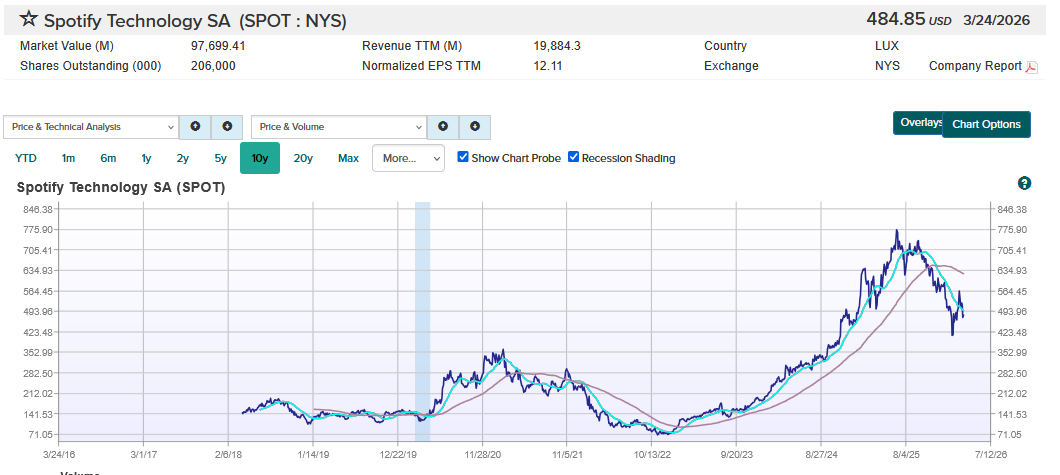Click the Revenue TTM value 19,884.3

pos(557,46)
